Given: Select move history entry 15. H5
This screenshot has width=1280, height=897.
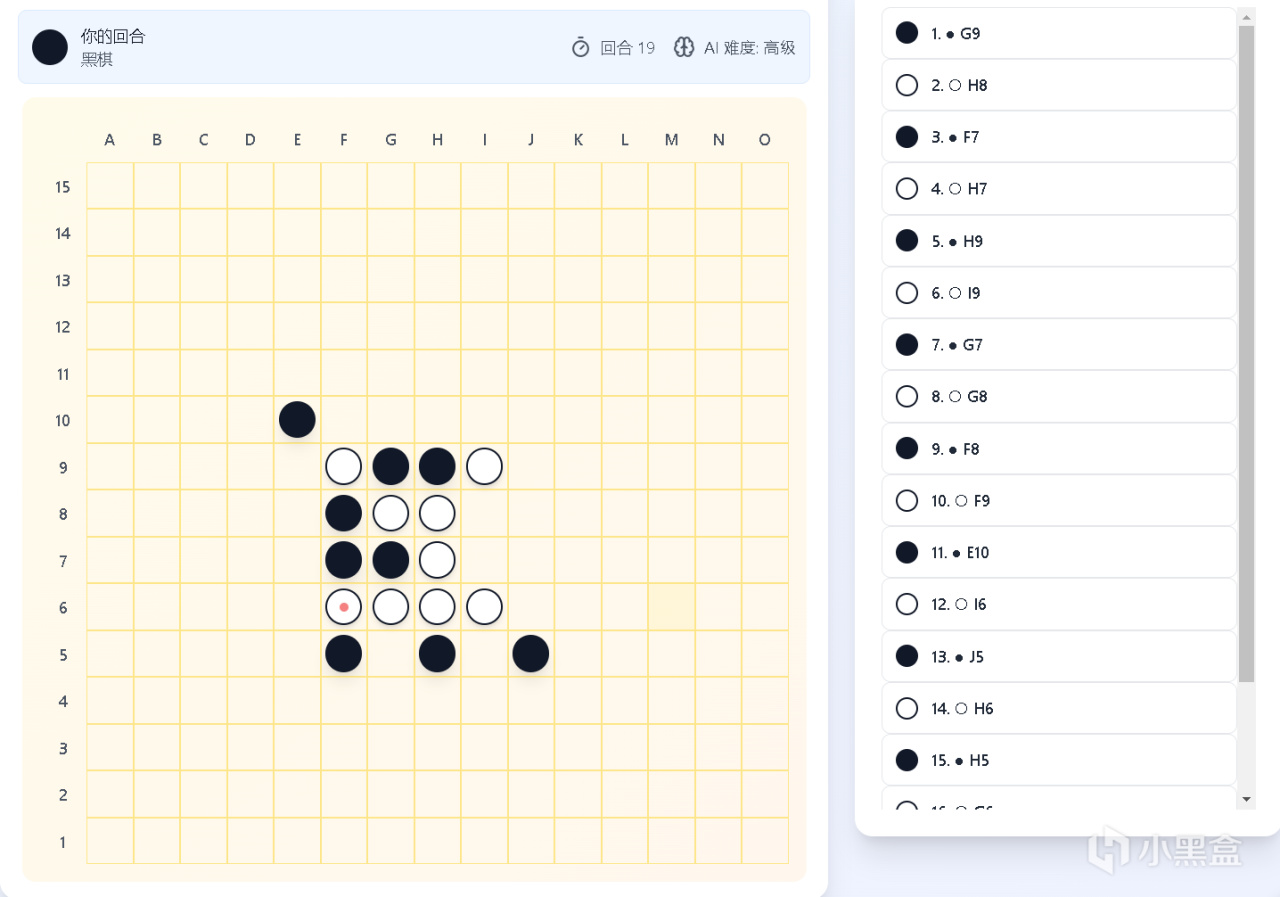Looking at the screenshot, I should click(x=1058, y=760).
